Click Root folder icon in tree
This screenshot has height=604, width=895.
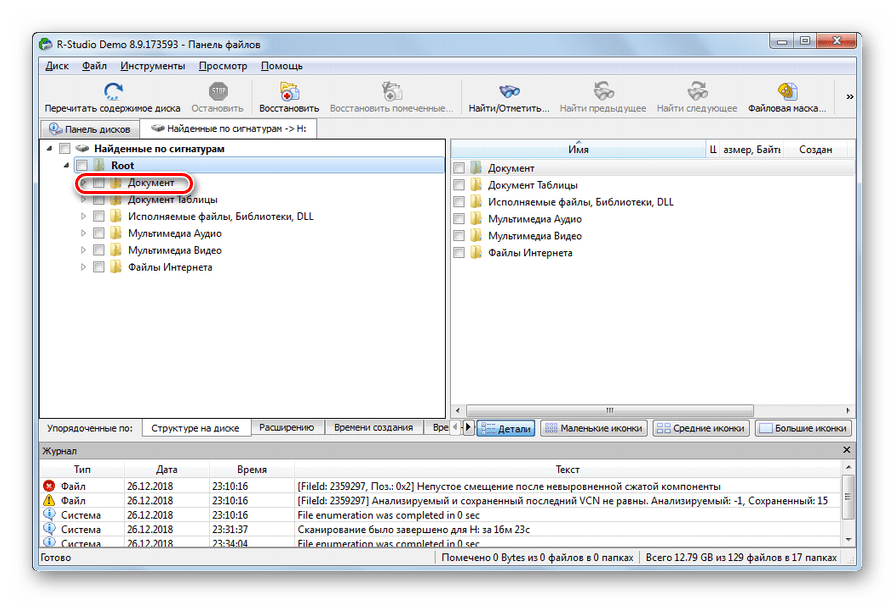(99, 166)
